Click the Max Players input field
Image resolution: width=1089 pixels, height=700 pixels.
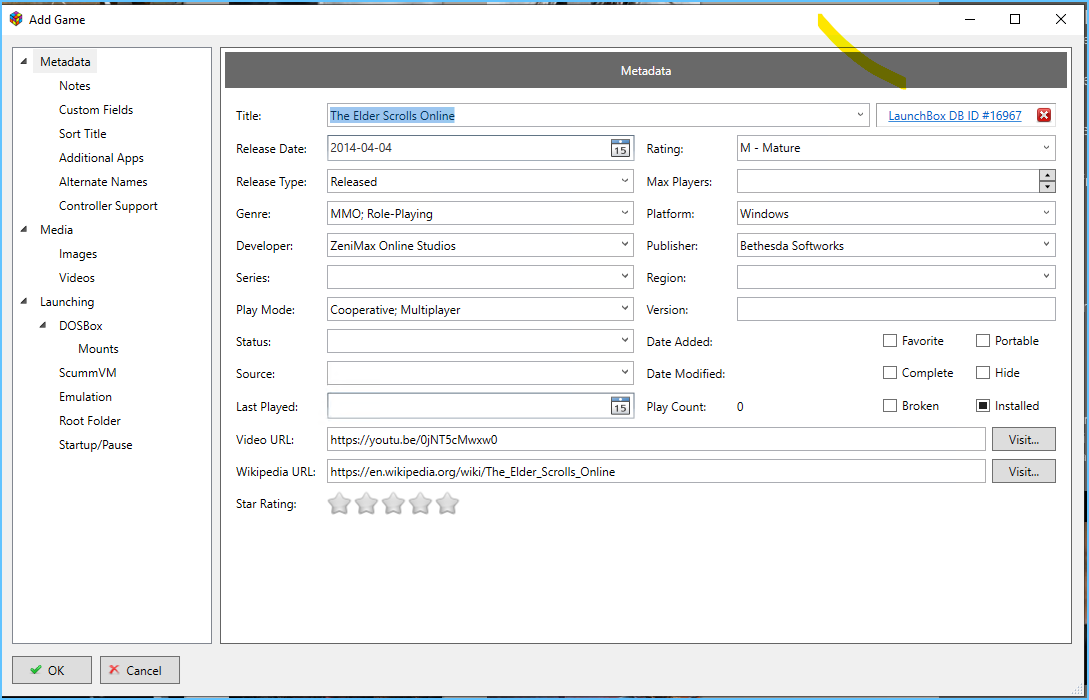coord(888,181)
